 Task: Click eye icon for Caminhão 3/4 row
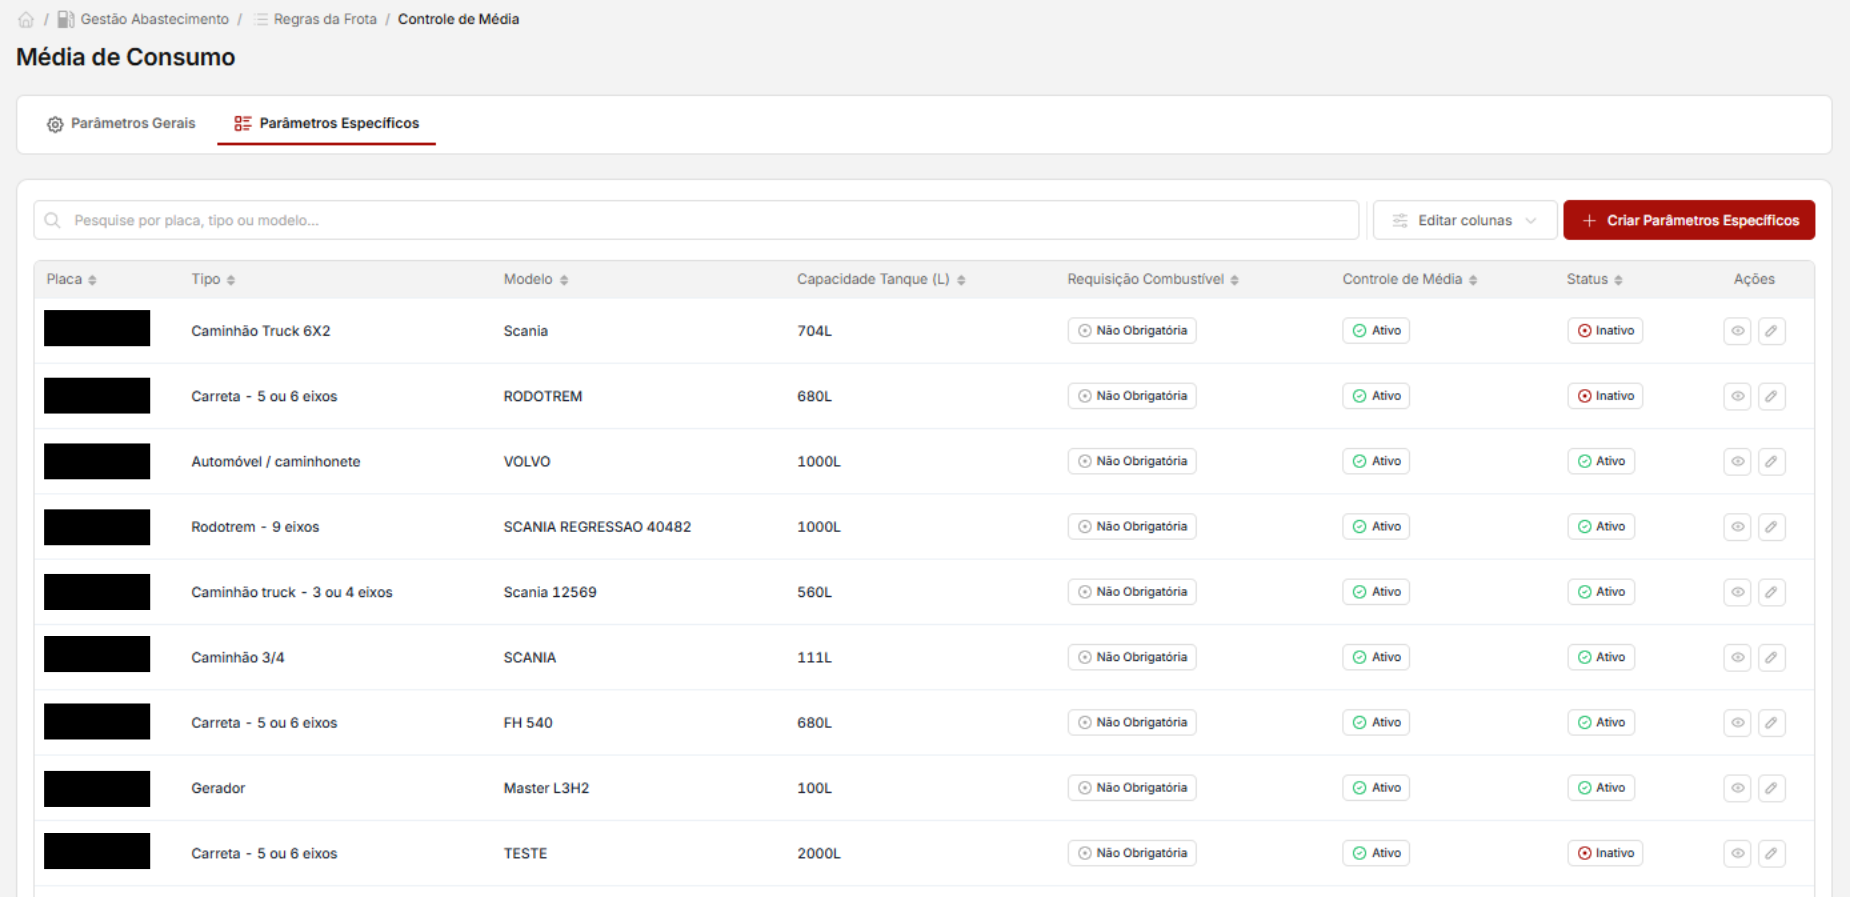pos(1737,657)
